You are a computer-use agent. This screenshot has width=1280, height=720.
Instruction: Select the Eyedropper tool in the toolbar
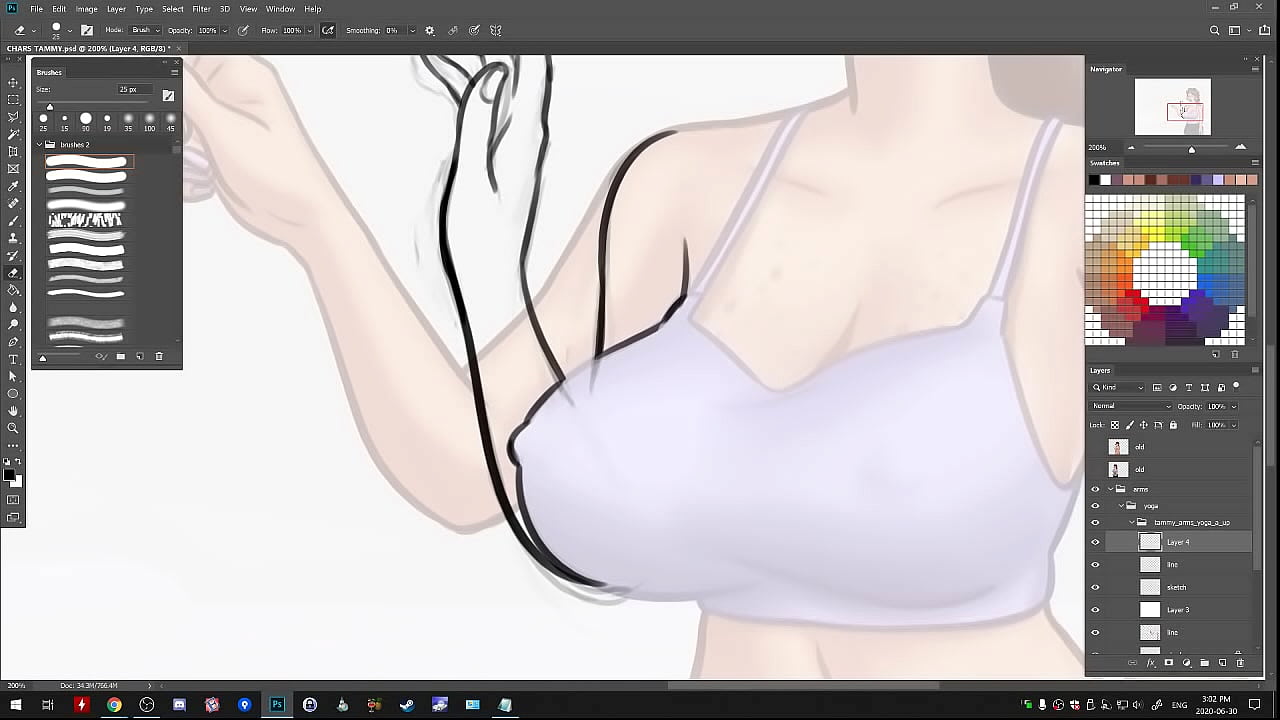pyautogui.click(x=13, y=186)
